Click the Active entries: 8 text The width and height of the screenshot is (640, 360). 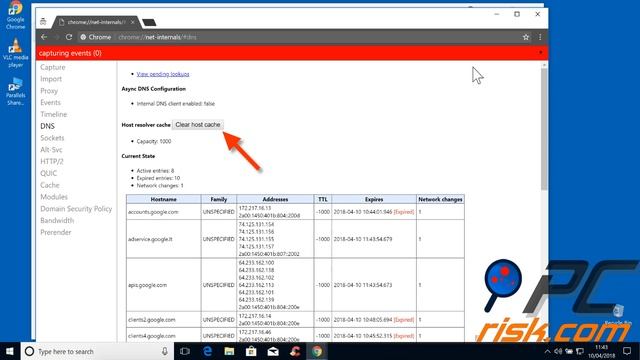pos(155,171)
